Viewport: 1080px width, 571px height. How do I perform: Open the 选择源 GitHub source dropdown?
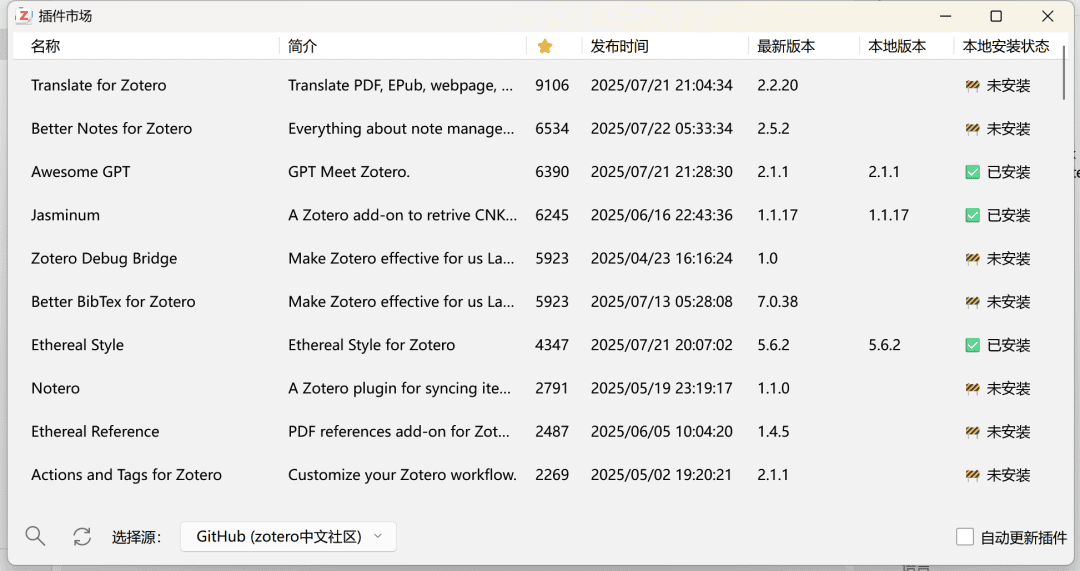[288, 537]
